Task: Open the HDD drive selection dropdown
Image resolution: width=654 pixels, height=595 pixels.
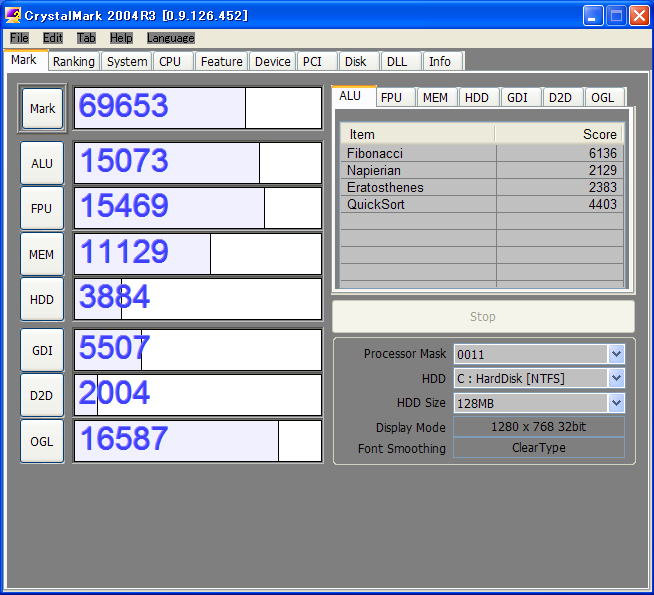Action: (x=616, y=378)
